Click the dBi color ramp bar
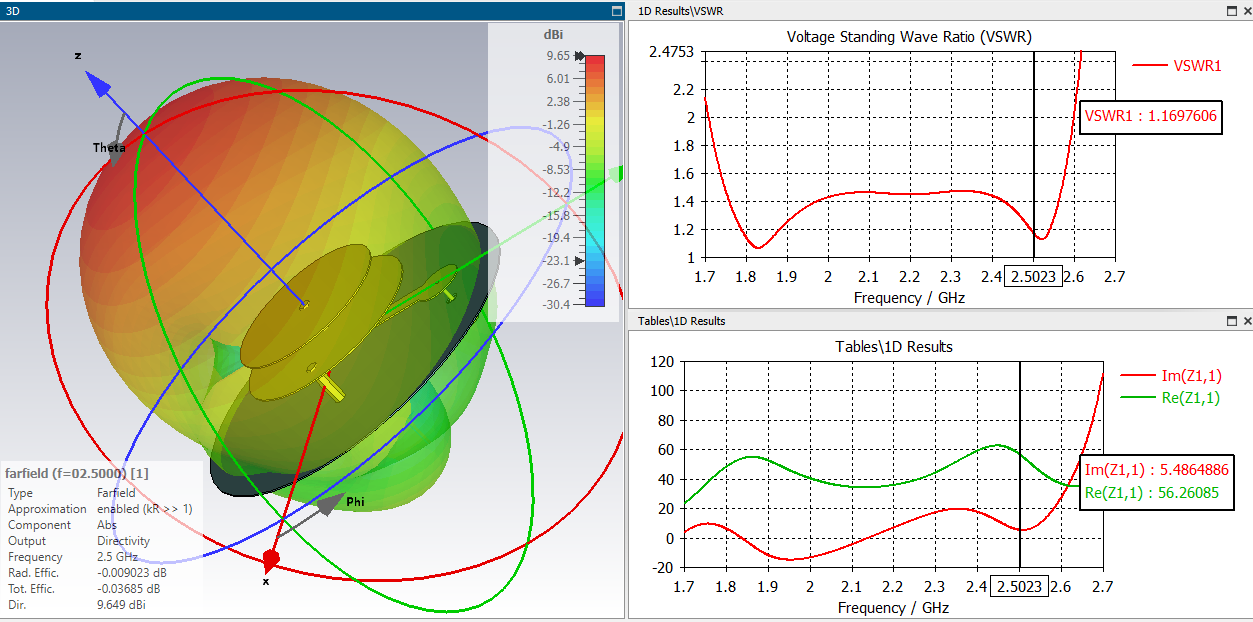The image size is (1253, 622). [x=594, y=180]
